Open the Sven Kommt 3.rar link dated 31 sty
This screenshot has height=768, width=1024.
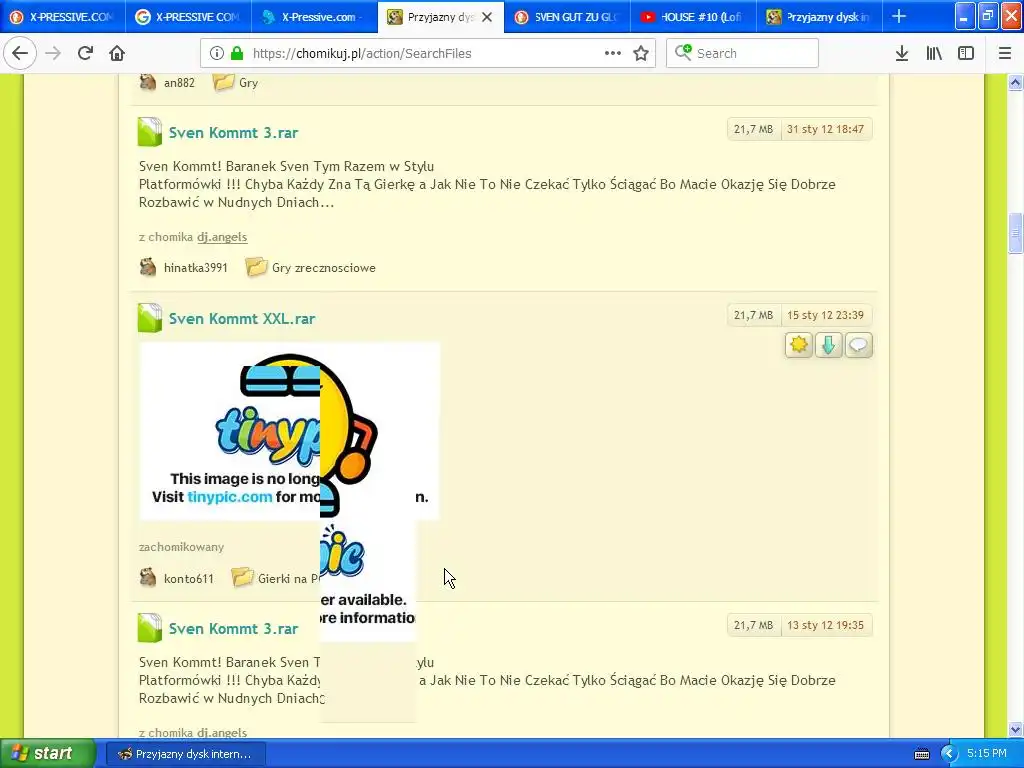pyautogui.click(x=233, y=133)
